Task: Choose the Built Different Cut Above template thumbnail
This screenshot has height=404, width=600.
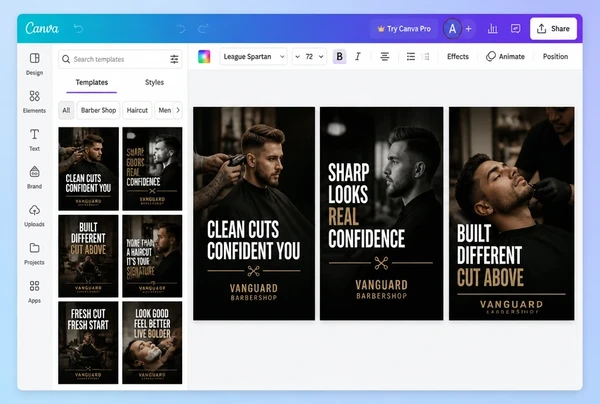Action: tap(88, 256)
